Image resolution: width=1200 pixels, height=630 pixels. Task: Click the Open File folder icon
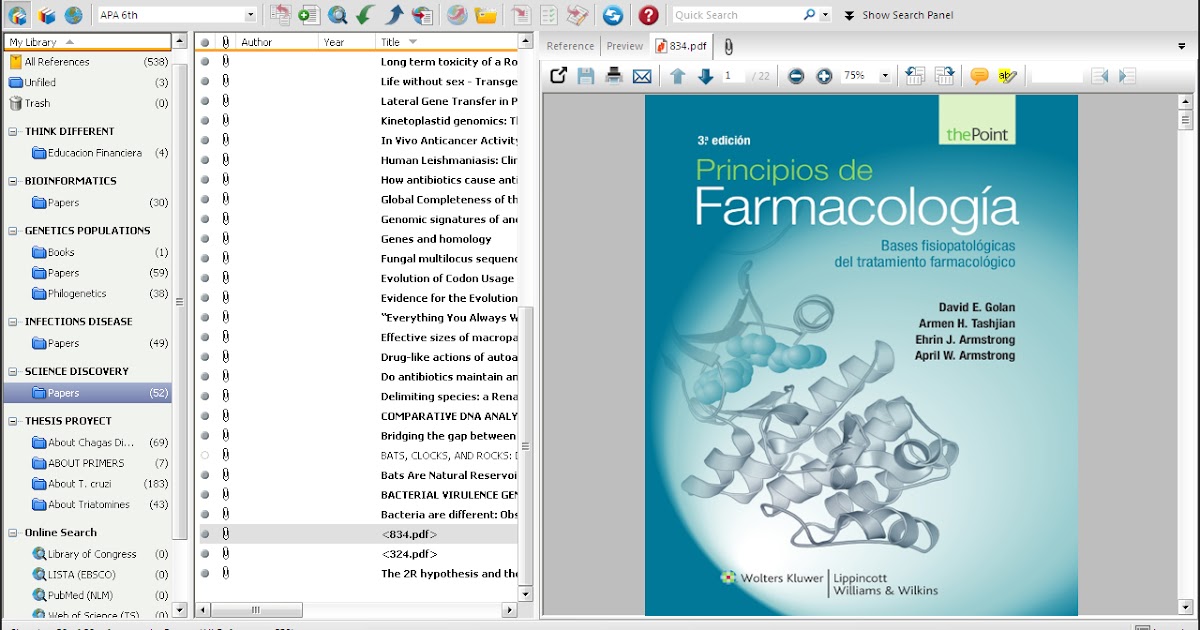(486, 15)
